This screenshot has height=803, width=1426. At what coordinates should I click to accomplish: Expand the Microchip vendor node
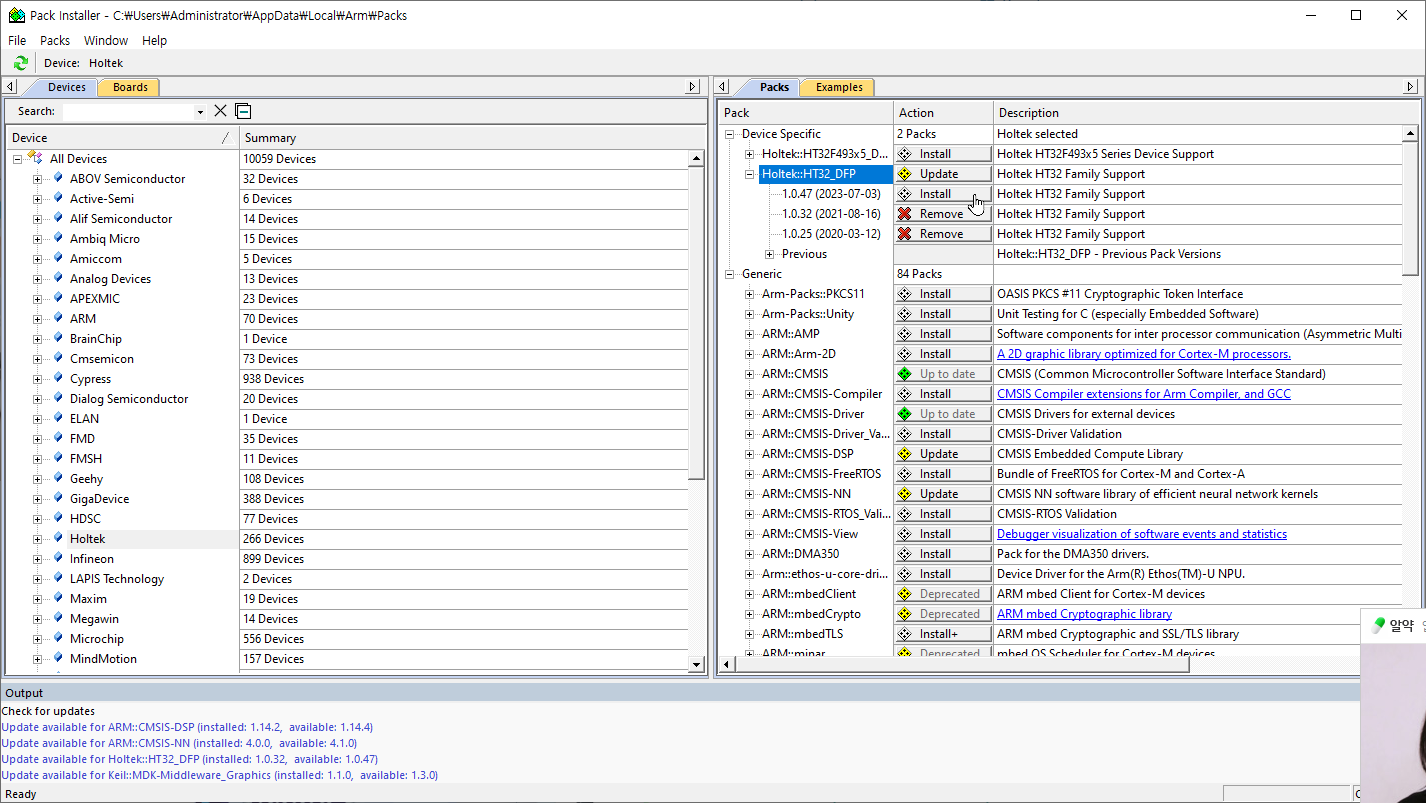(37, 639)
